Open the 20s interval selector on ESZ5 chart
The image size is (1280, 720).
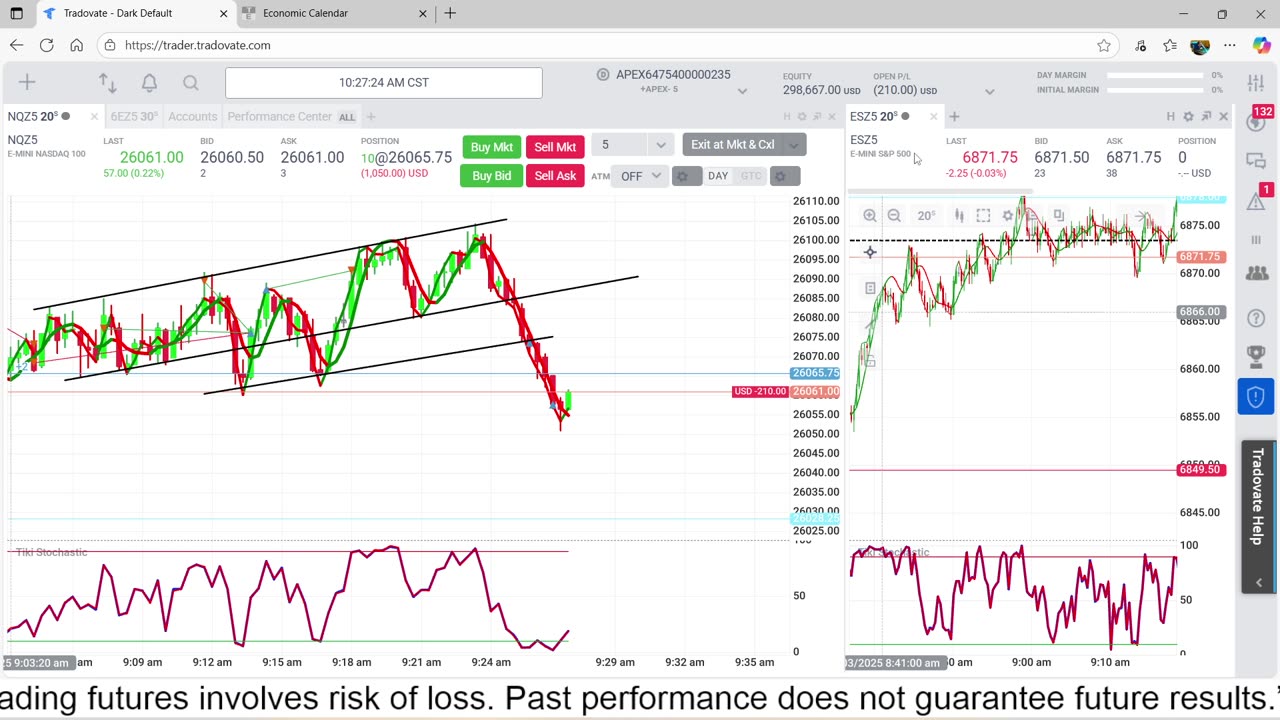(x=926, y=215)
